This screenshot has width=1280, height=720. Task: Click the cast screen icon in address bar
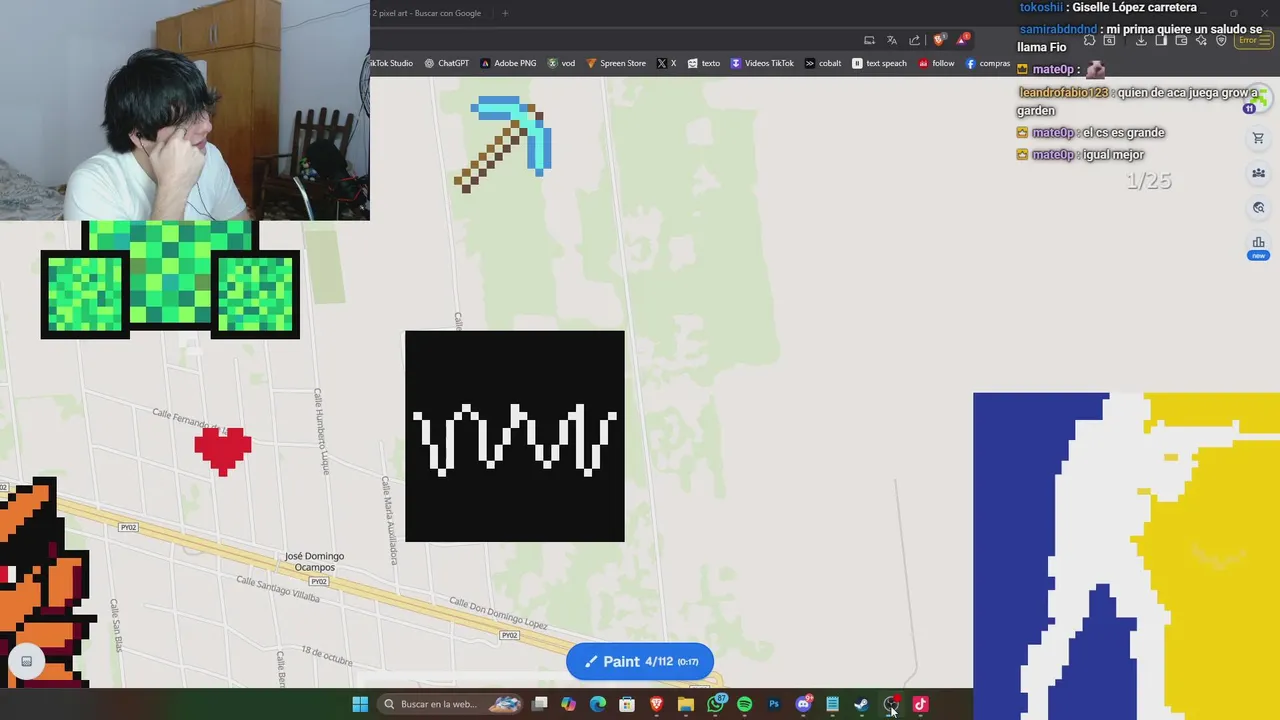[869, 40]
